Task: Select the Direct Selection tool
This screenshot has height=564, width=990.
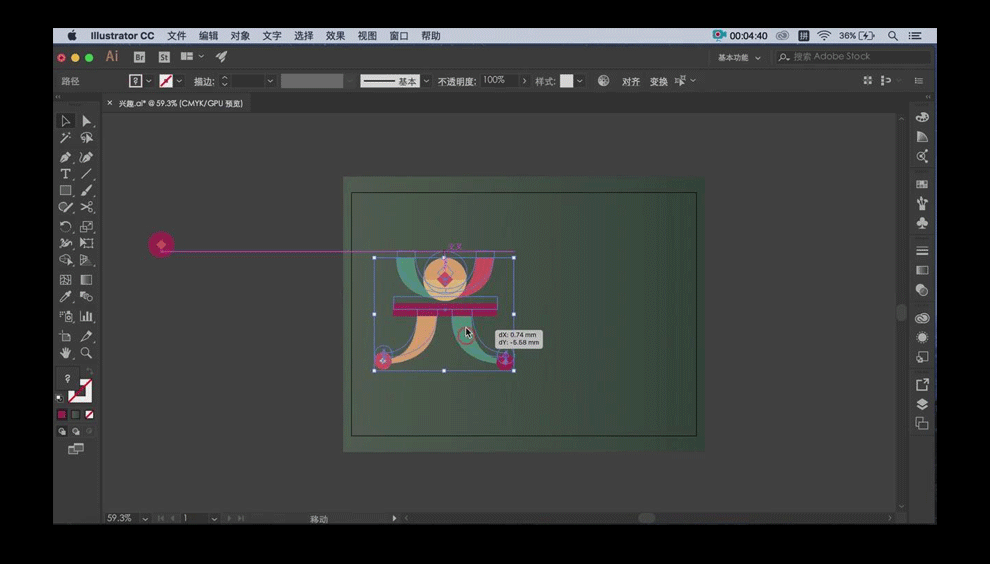Action: tap(87, 121)
